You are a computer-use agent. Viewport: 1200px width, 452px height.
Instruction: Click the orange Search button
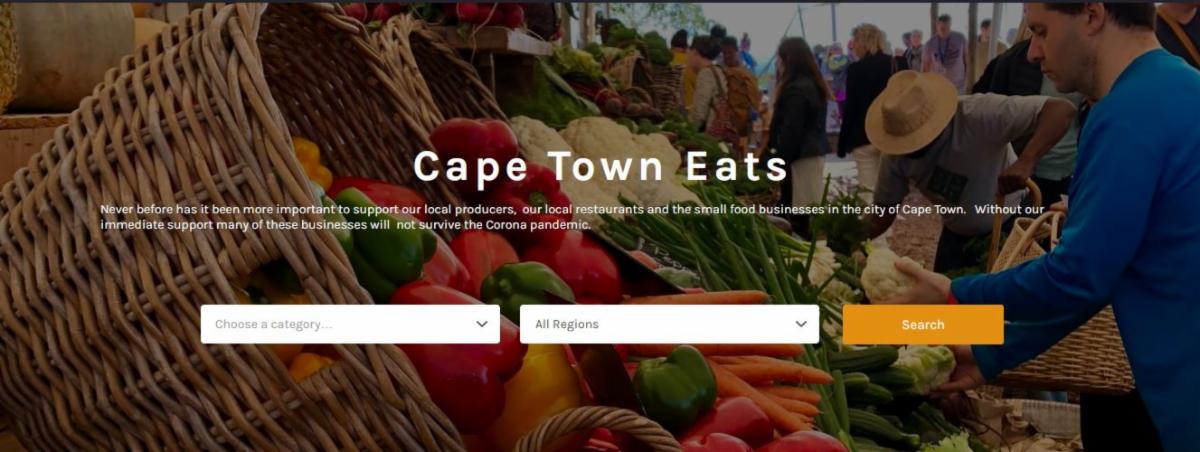923,324
